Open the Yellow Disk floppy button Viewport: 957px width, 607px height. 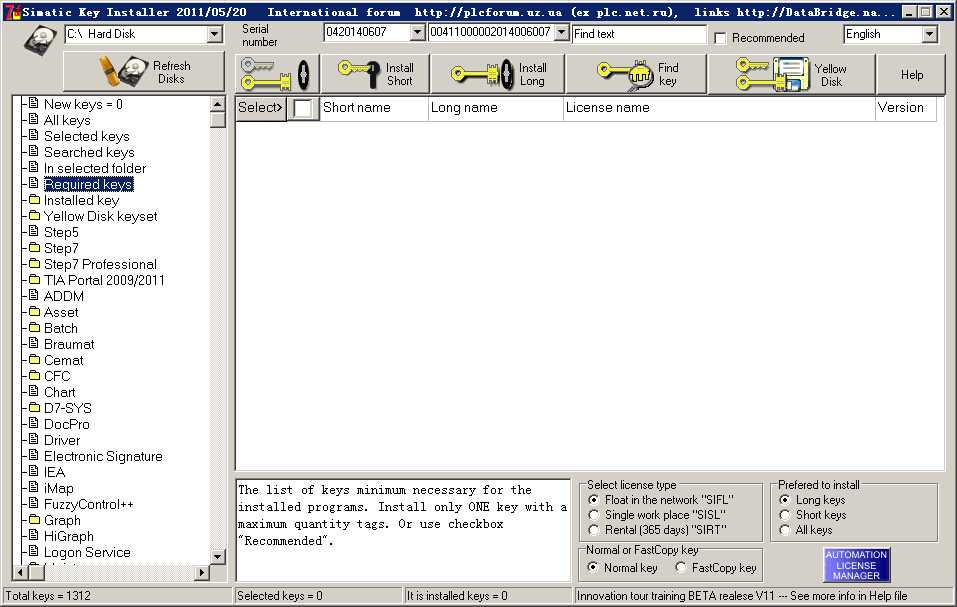[x=791, y=74]
